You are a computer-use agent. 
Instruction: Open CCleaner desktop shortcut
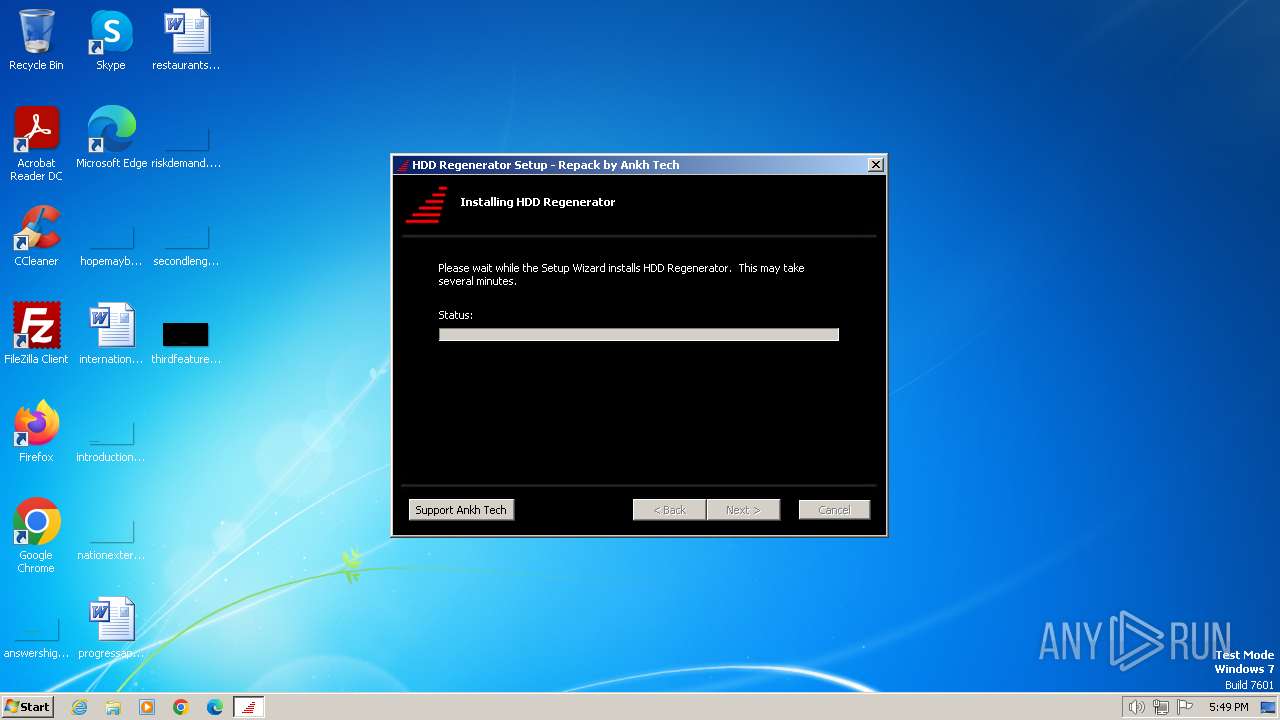pyautogui.click(x=36, y=236)
